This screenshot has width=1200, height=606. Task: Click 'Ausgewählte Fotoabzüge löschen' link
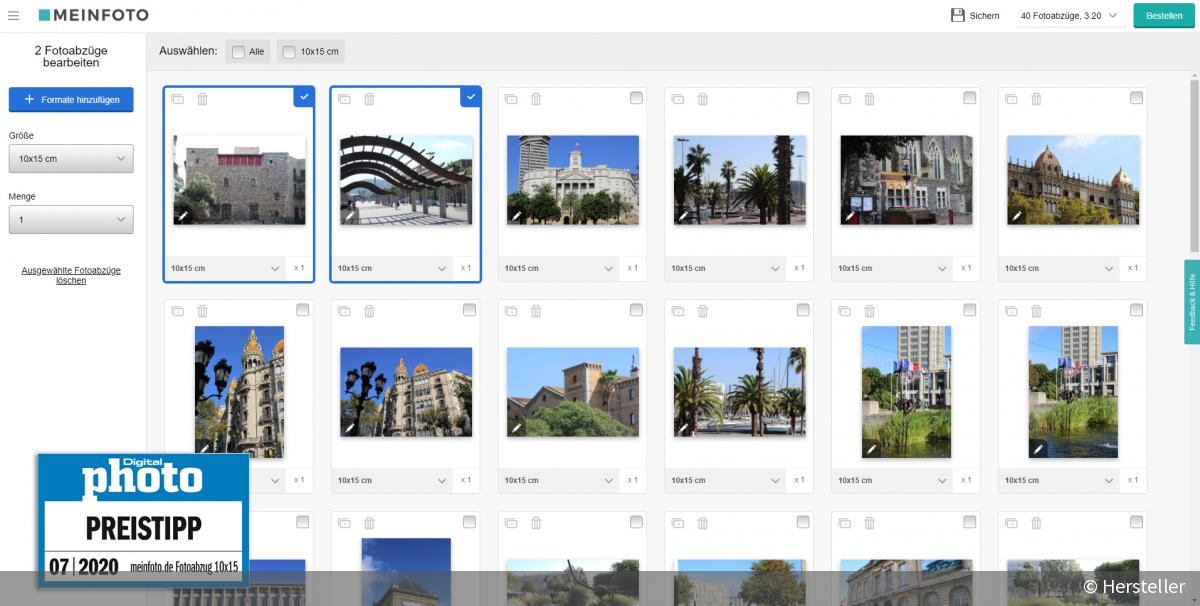[71, 275]
